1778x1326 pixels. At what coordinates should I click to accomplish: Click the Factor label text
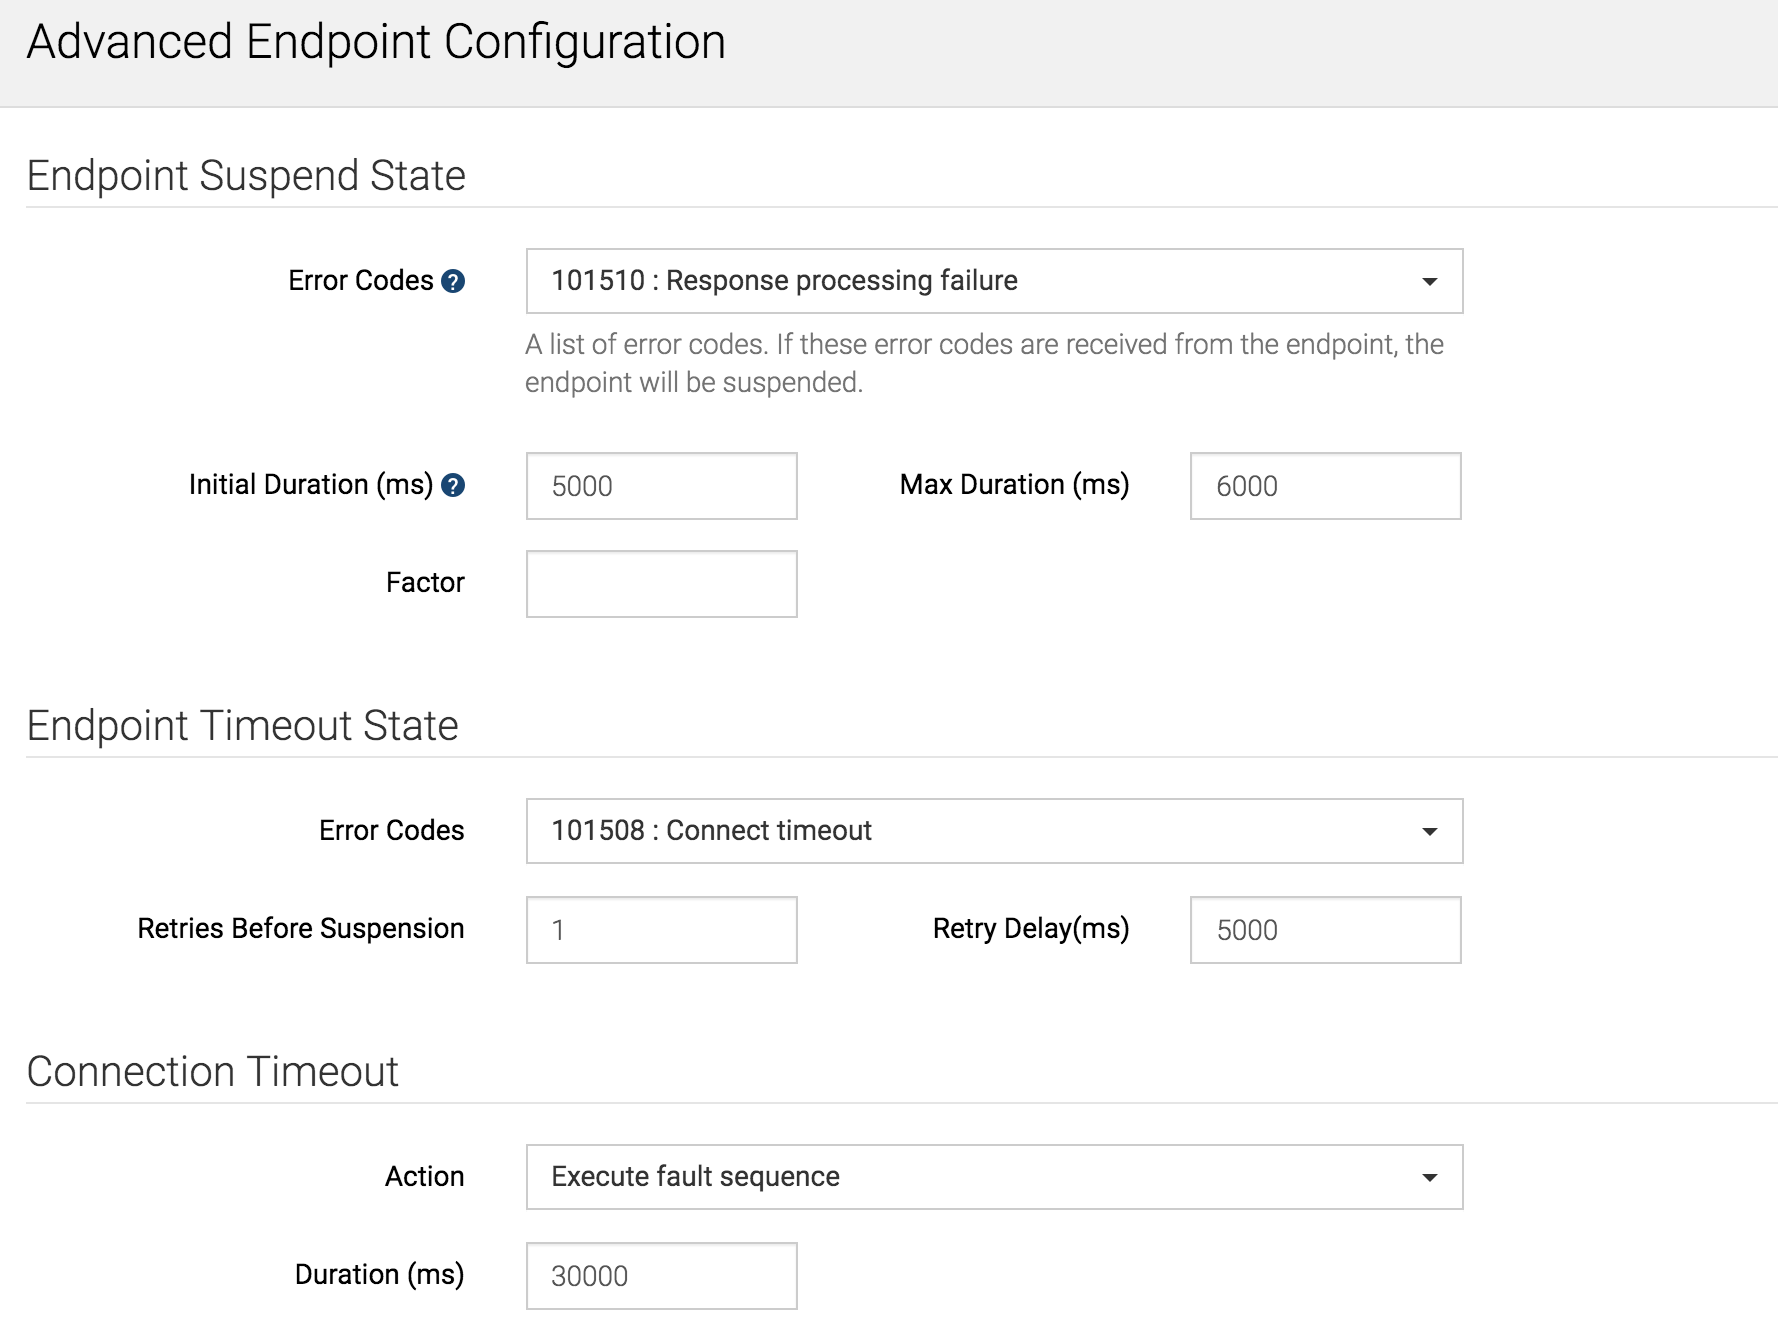(425, 583)
